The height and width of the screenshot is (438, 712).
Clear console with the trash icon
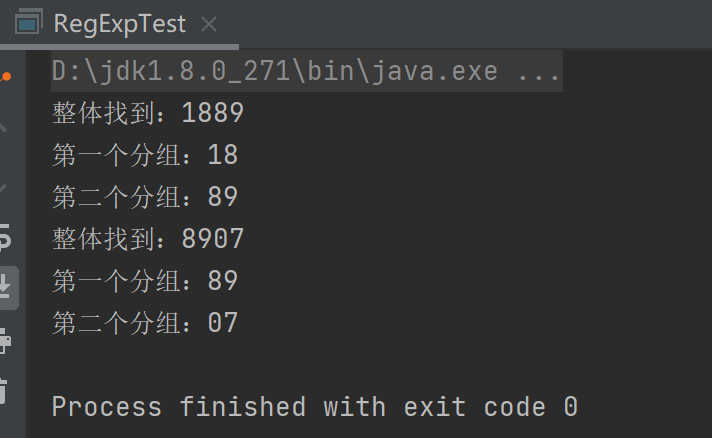5,388
